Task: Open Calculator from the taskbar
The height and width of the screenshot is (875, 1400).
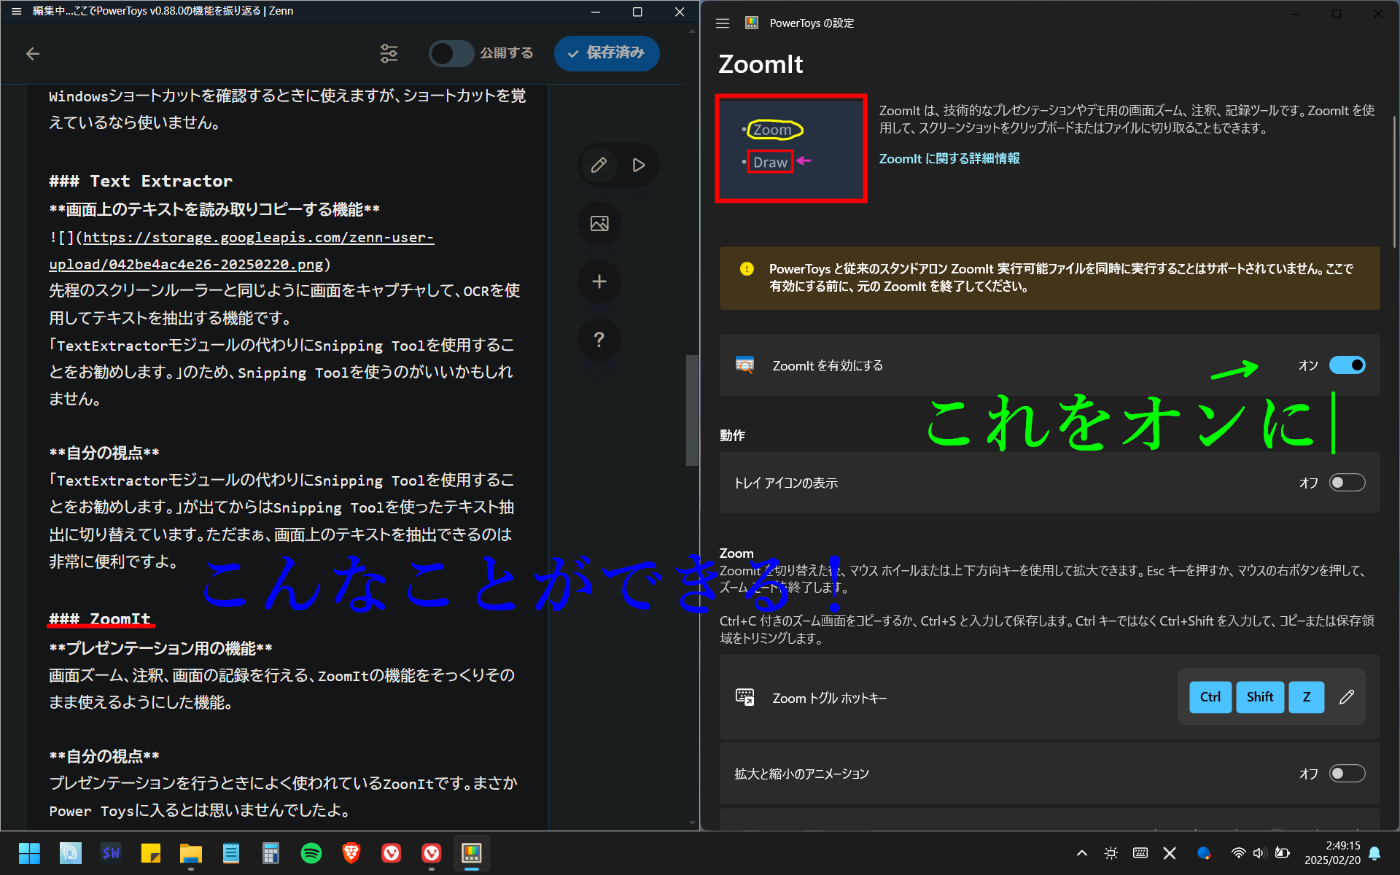Action: [271, 853]
